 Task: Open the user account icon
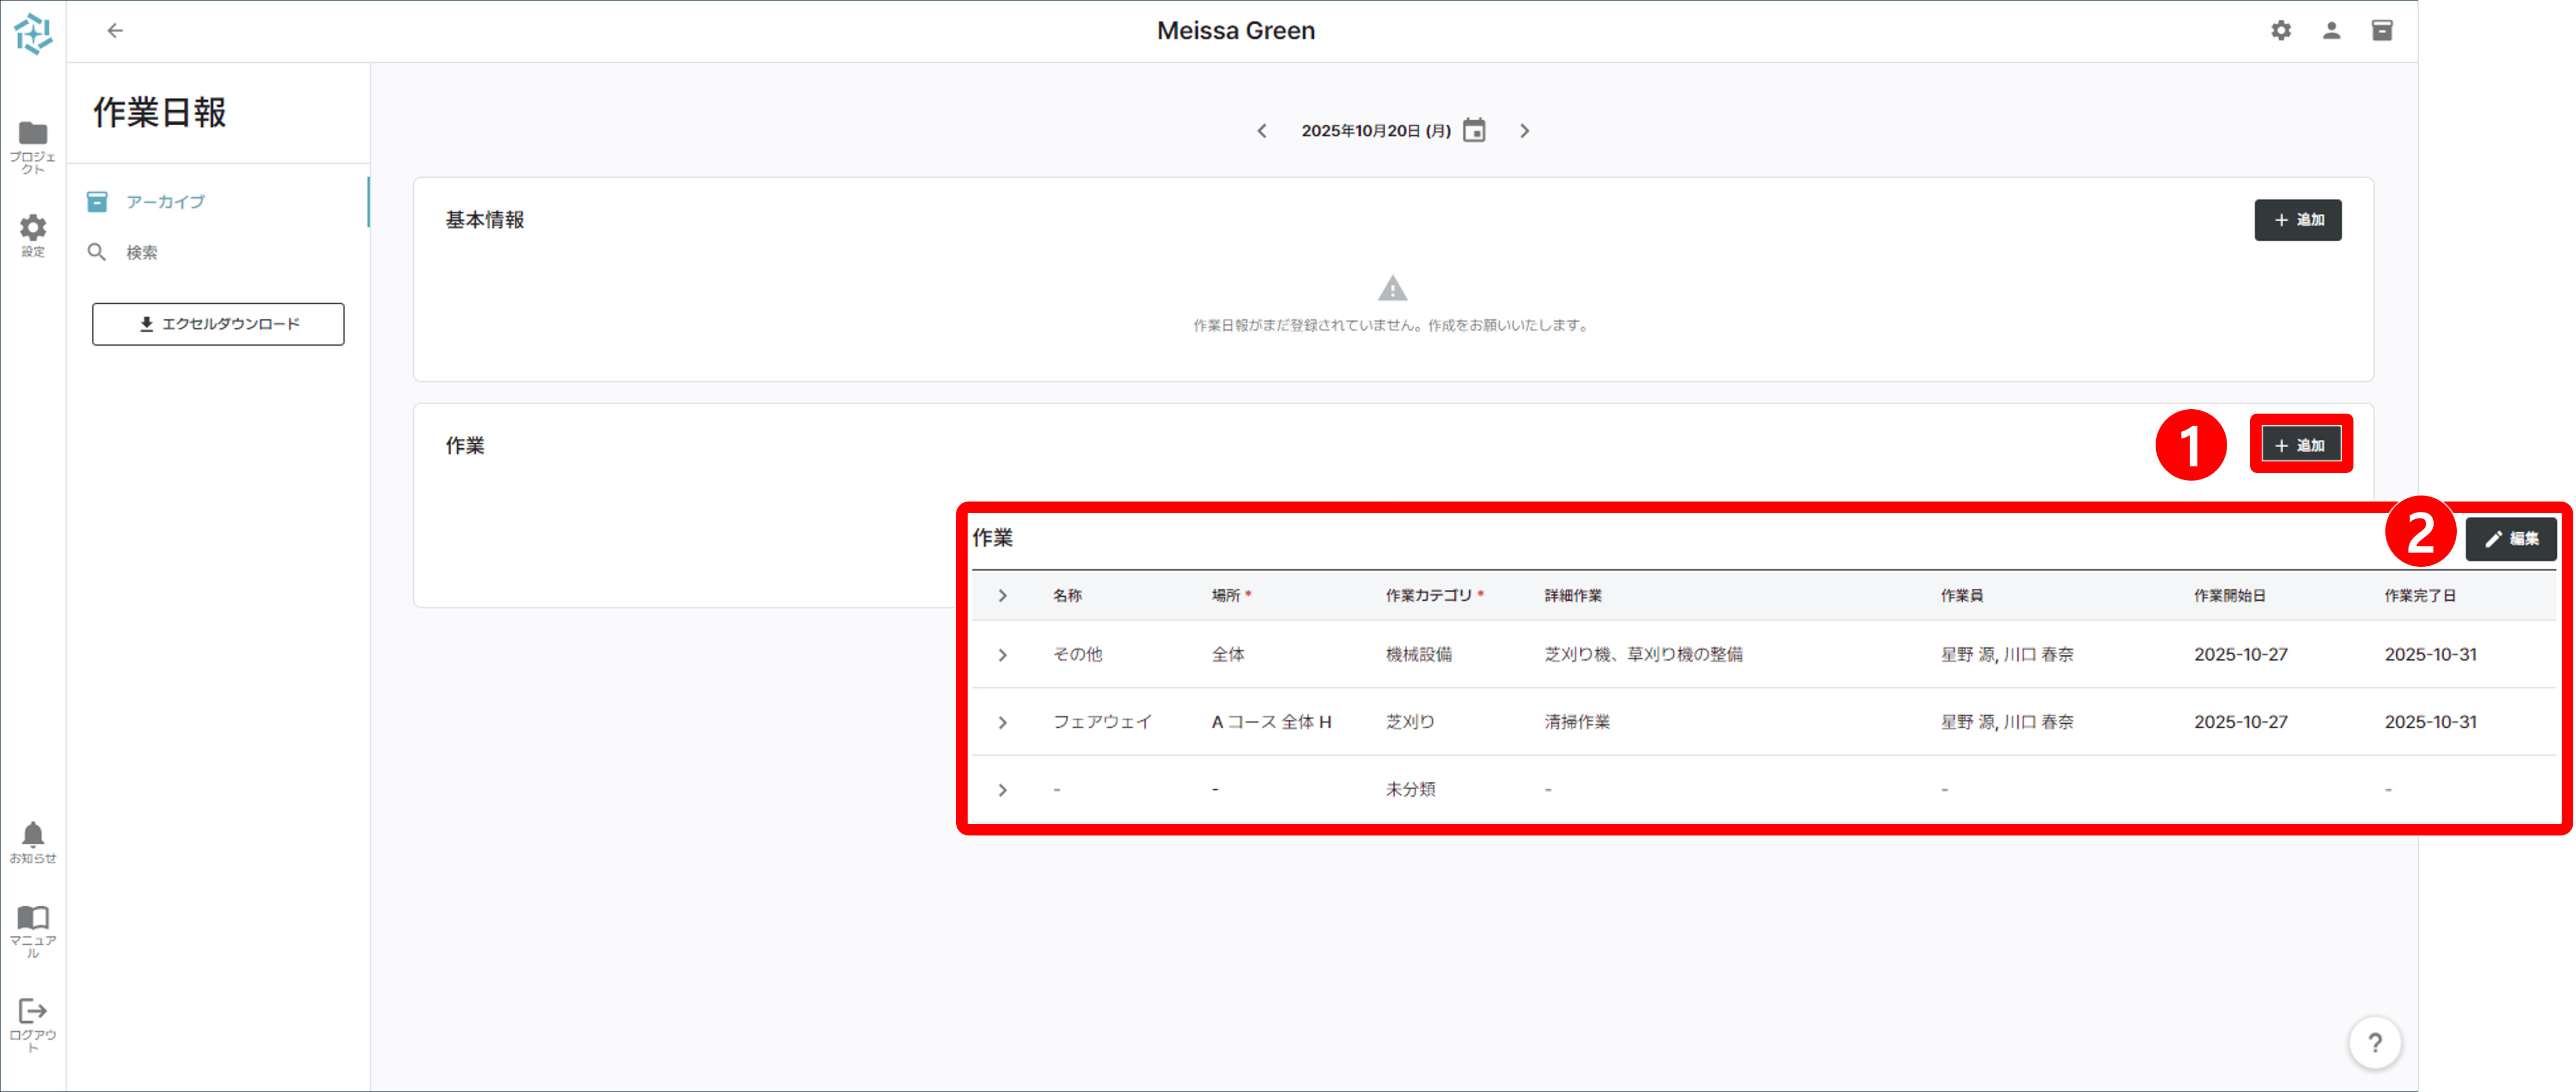pyautogui.click(x=2331, y=31)
